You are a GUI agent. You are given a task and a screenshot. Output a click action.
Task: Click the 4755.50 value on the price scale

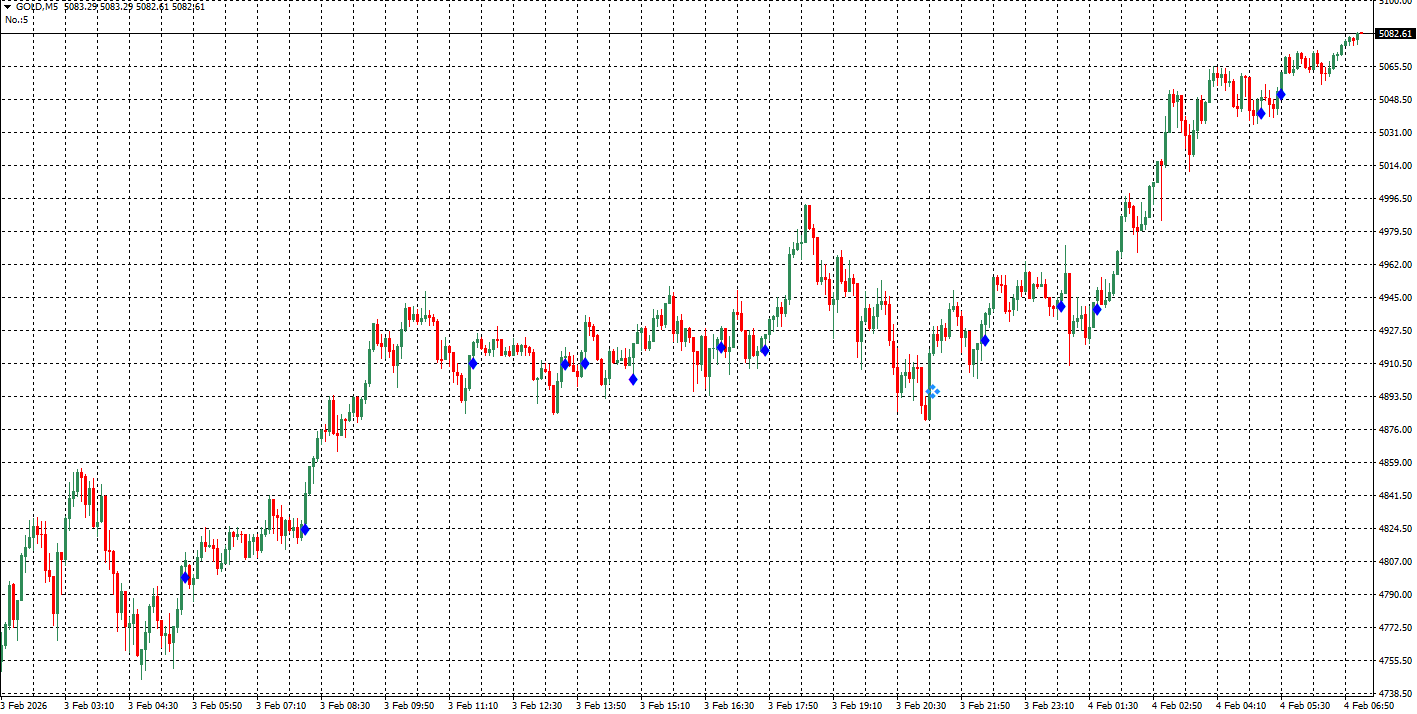pos(1394,661)
